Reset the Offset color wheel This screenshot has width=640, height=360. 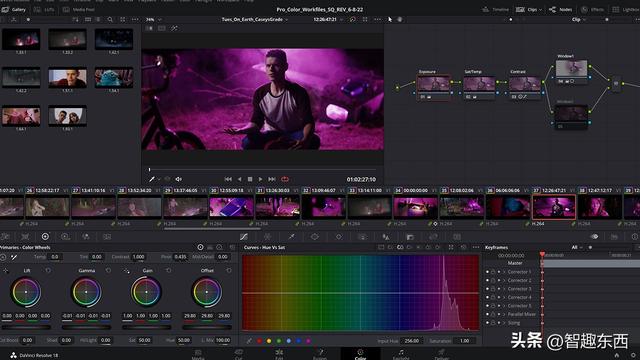[x=229, y=270]
